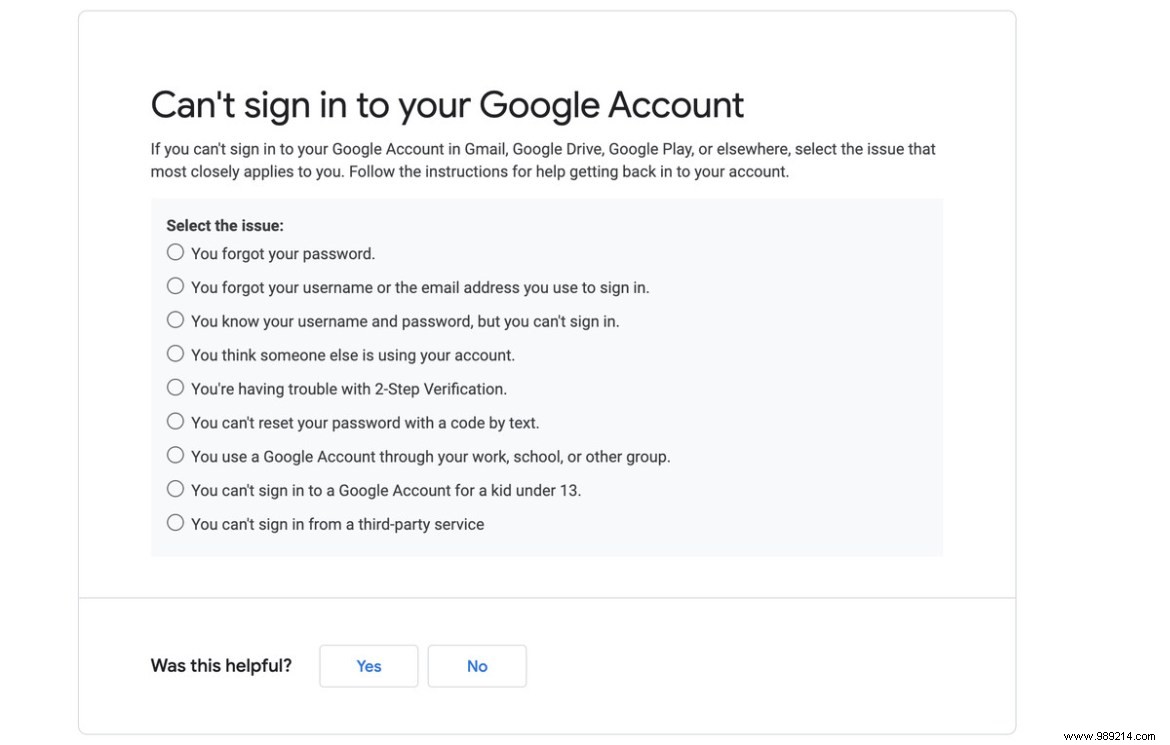Click the introductory paragraph about Gmail and Google Drive
The height and width of the screenshot is (745, 1170).
point(543,160)
